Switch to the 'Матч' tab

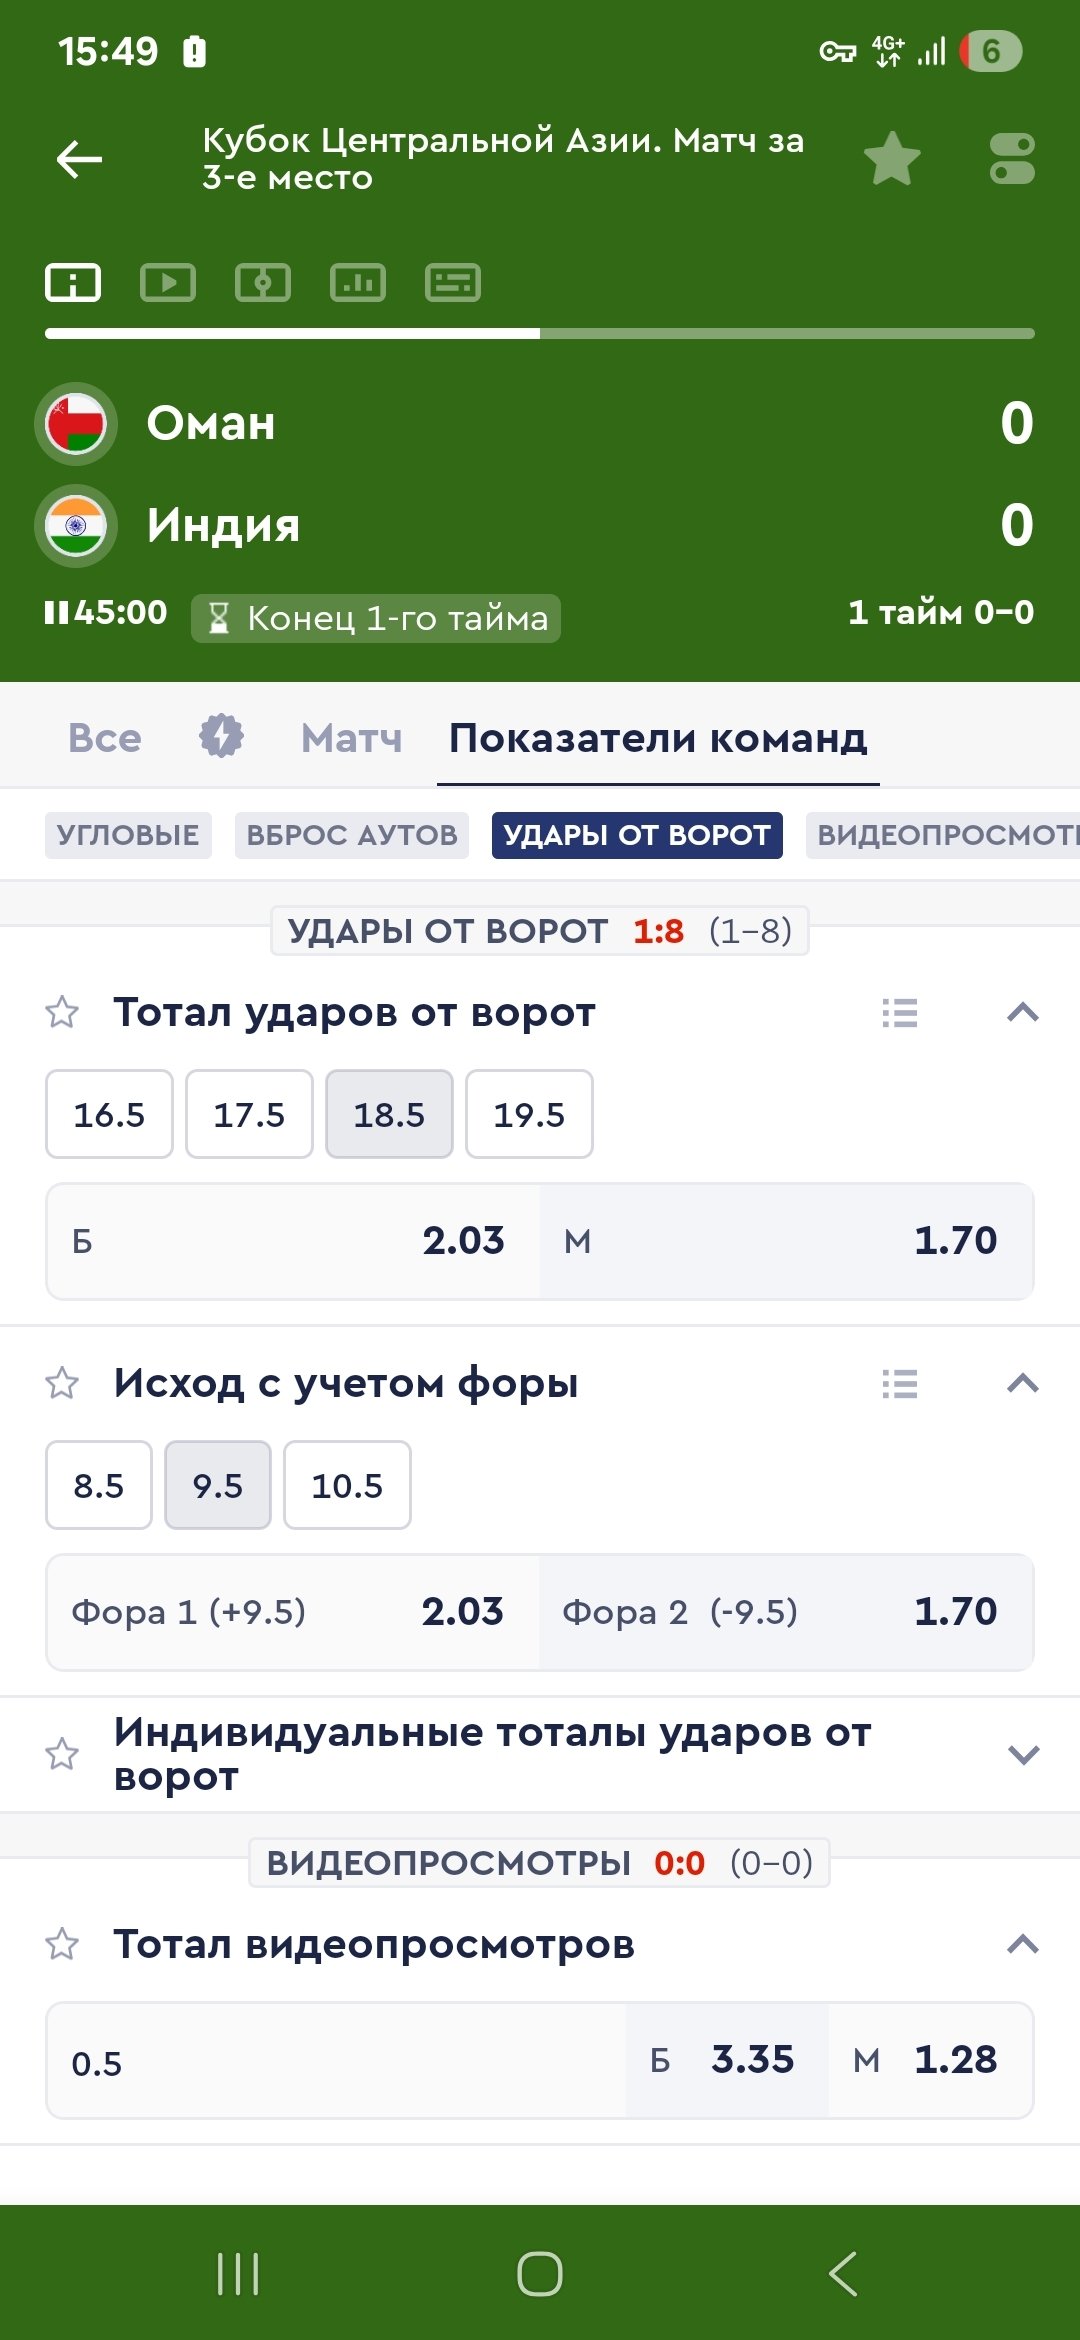click(351, 738)
